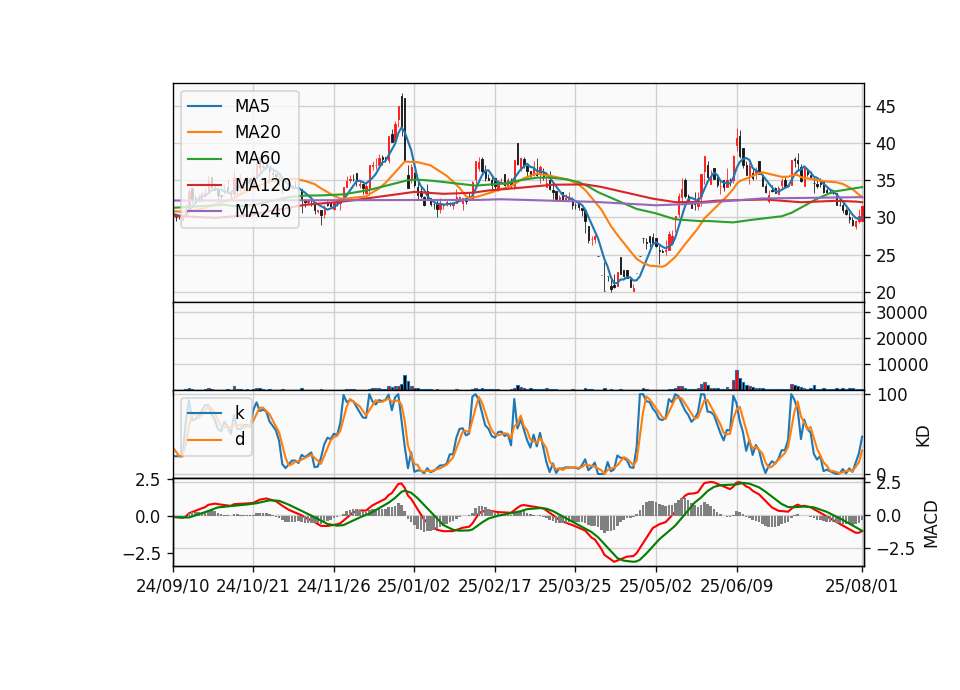The width and height of the screenshot is (960, 690).
Task: Click the 25/06/09 date label
Action: pos(737,586)
